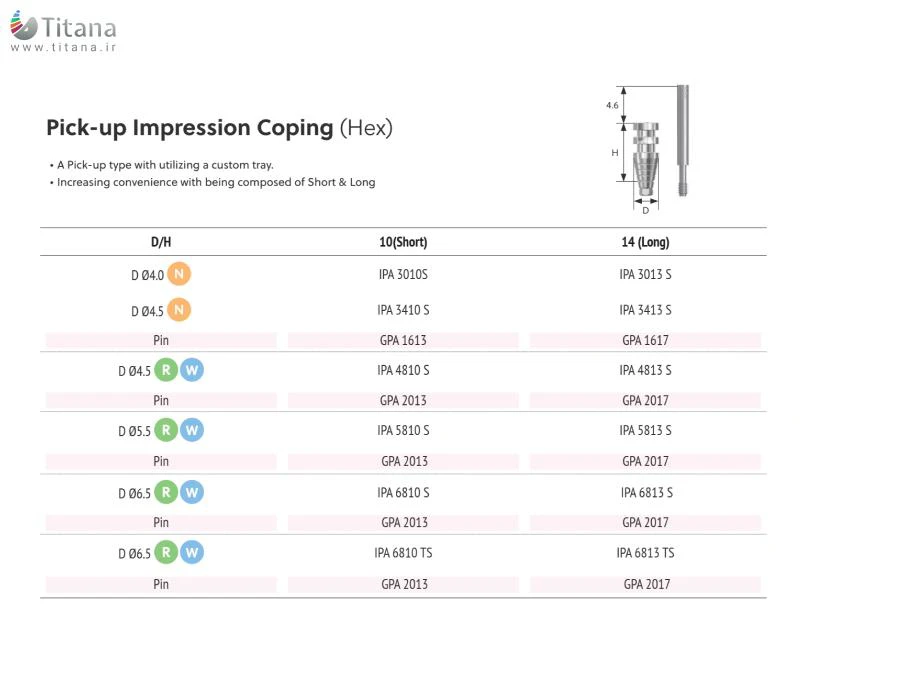Screen dimensions: 901x685
Task: Select green R badge next to D Ø5.5
Action: 166,430
